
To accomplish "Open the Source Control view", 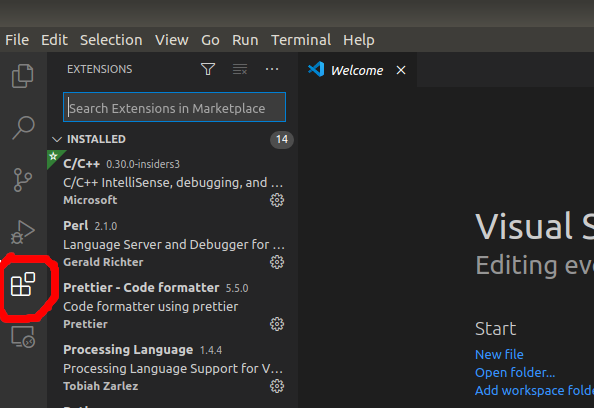I will [23, 180].
